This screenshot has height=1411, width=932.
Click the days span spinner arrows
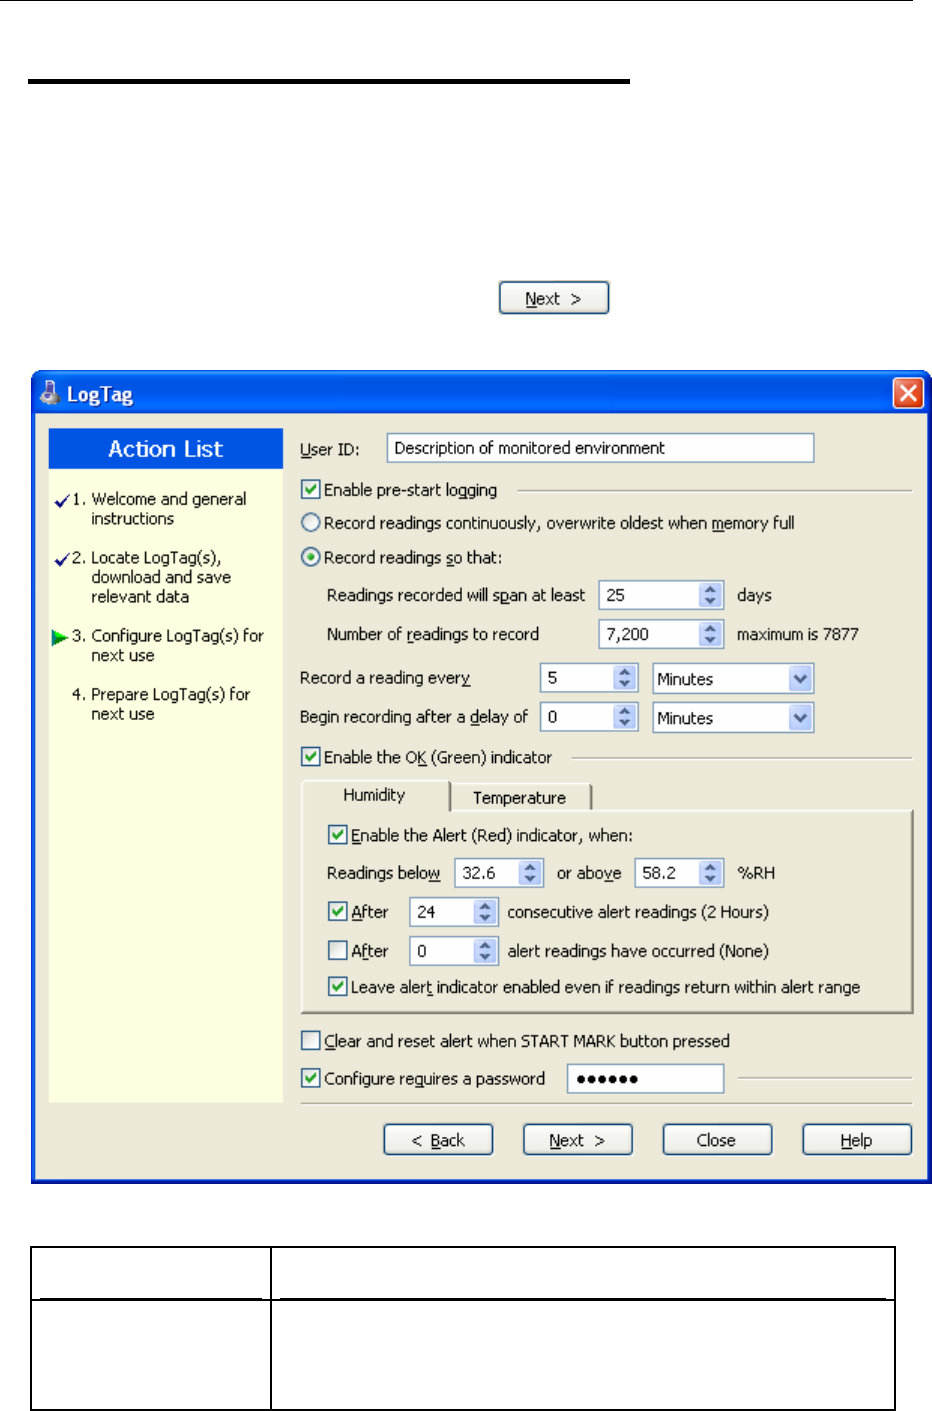click(711, 595)
